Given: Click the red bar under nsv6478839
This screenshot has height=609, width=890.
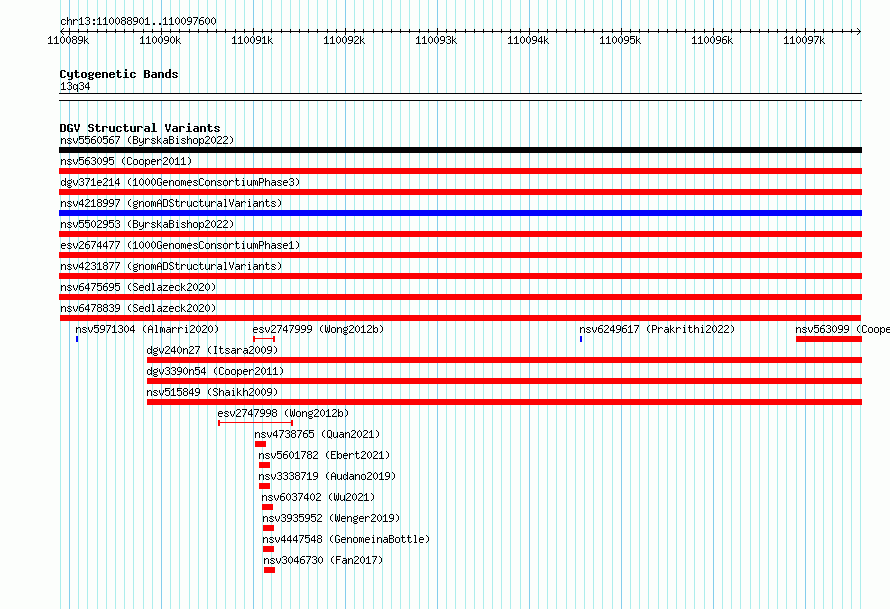Looking at the screenshot, I should click(x=460, y=318).
